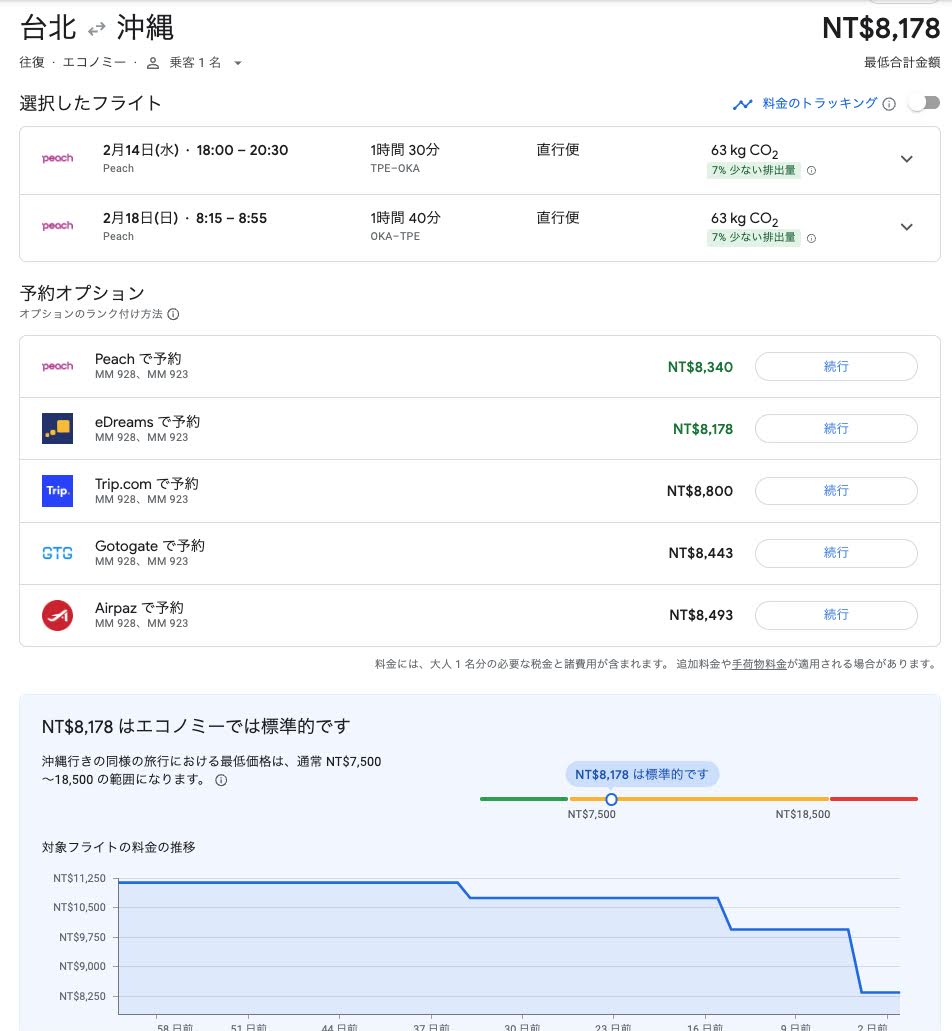
Task: Click info icon beside 料金のトラッキング
Action: coord(889,104)
